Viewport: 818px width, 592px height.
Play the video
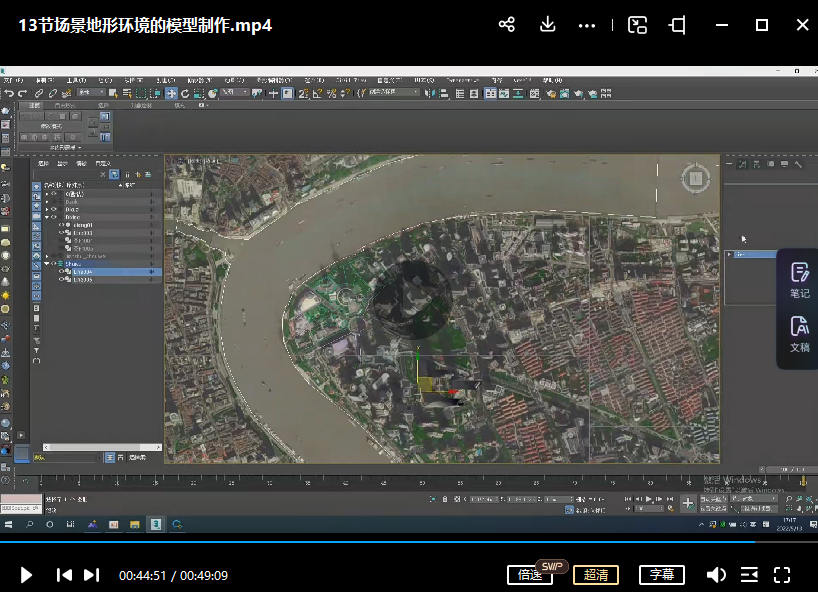tap(27, 575)
